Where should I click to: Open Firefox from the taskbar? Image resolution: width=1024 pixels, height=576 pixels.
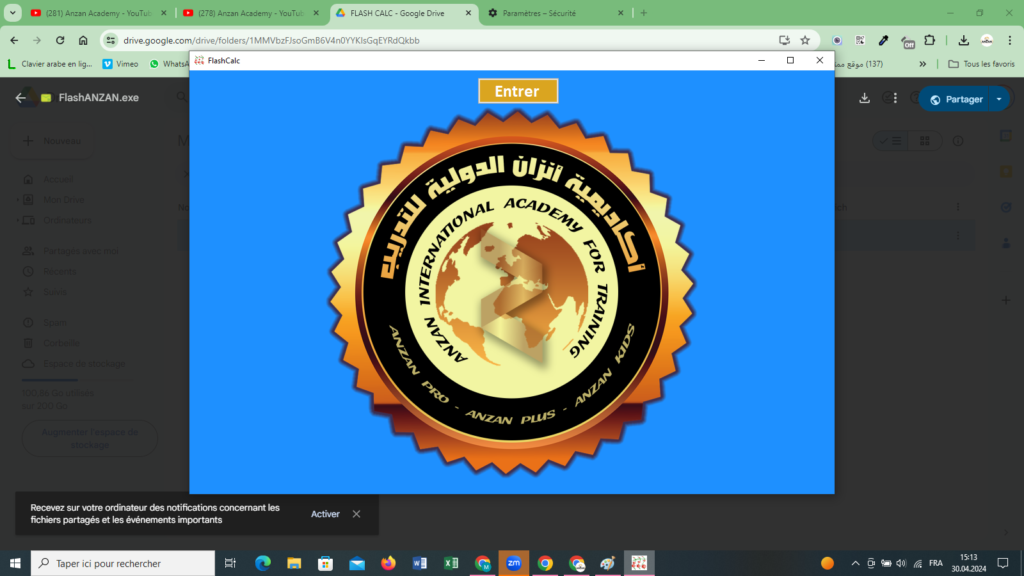(x=388, y=563)
